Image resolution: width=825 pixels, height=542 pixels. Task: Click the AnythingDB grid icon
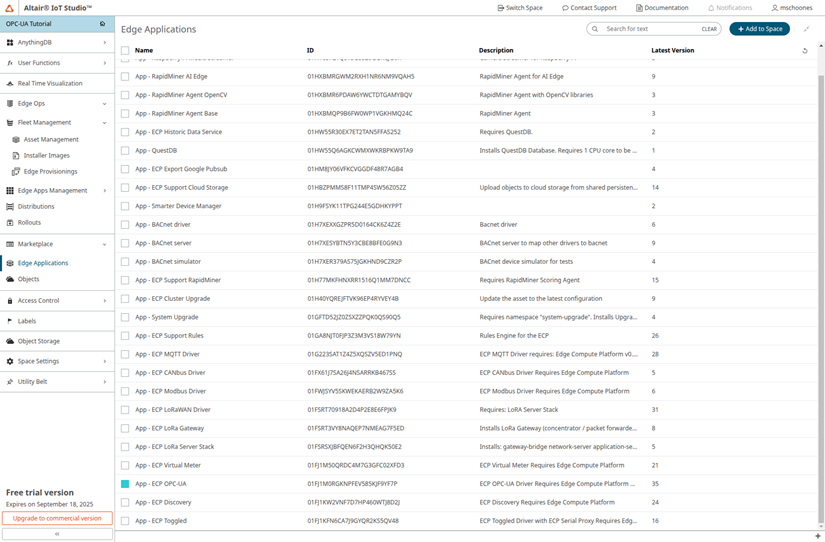pyautogui.click(x=9, y=43)
